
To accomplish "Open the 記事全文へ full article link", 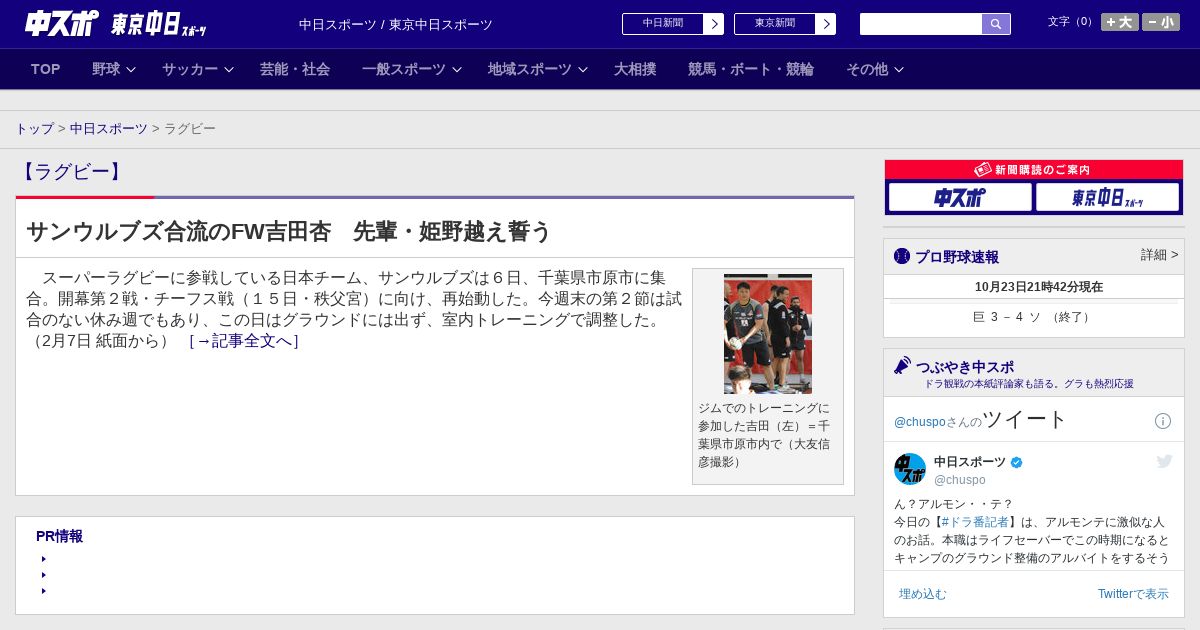I will click(244, 341).
